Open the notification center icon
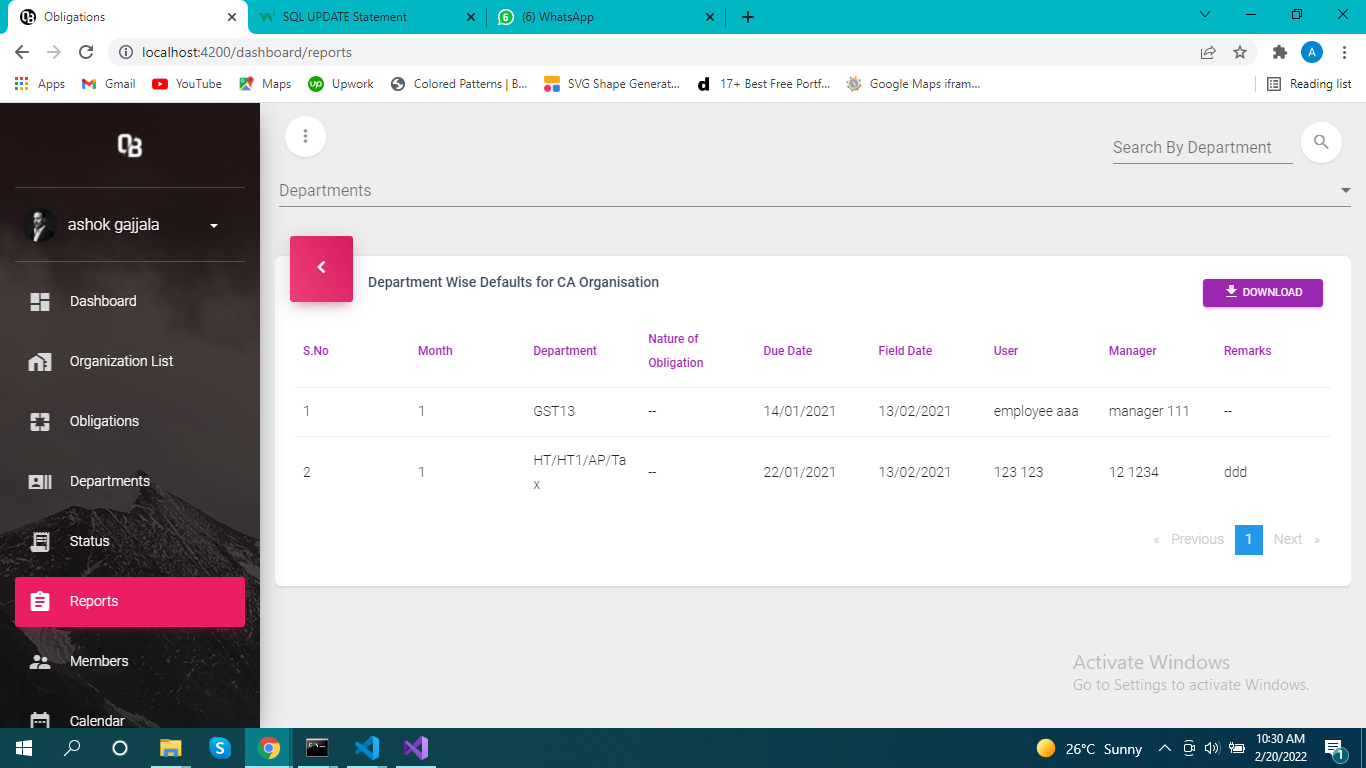The height and width of the screenshot is (768, 1366). pyautogui.click(x=1335, y=748)
